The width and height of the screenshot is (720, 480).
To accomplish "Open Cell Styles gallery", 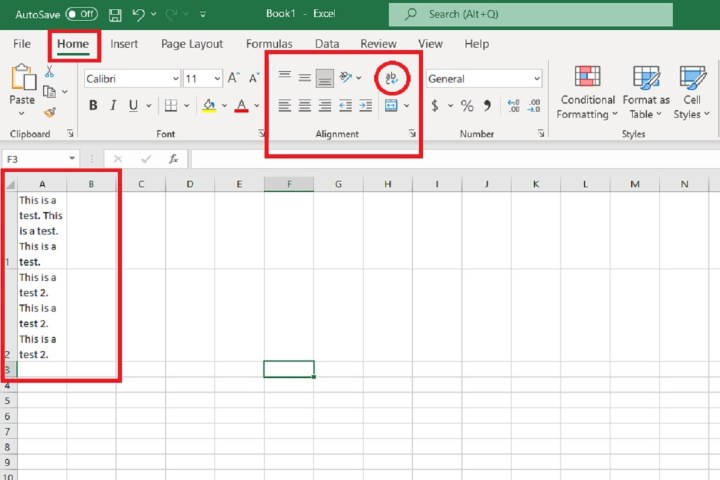I will tap(692, 93).
